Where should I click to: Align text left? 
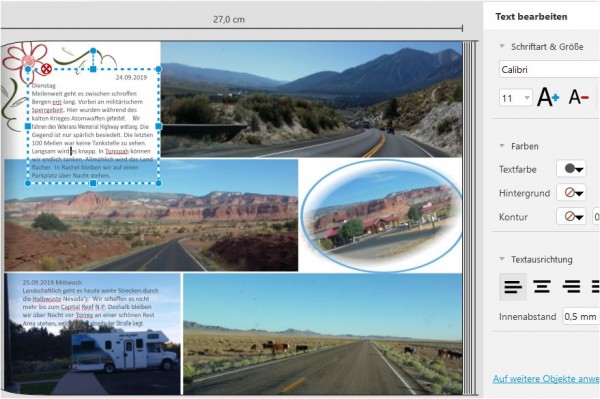(x=513, y=286)
